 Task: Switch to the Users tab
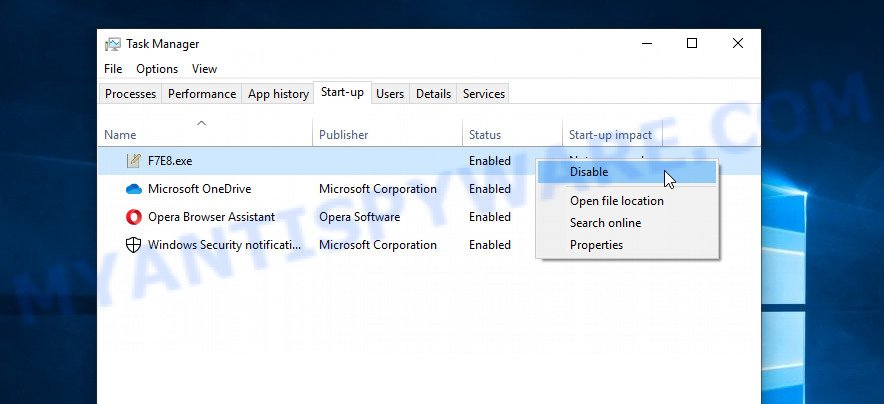(x=390, y=94)
